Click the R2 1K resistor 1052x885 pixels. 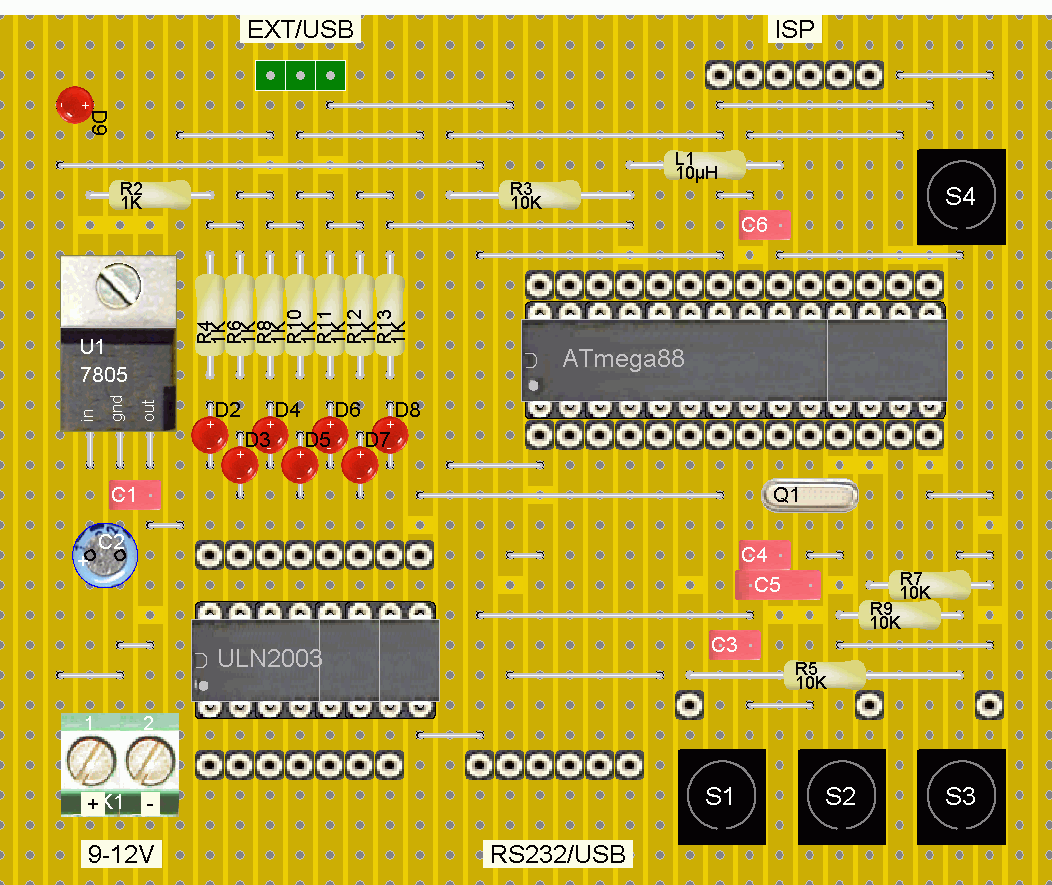point(150,195)
